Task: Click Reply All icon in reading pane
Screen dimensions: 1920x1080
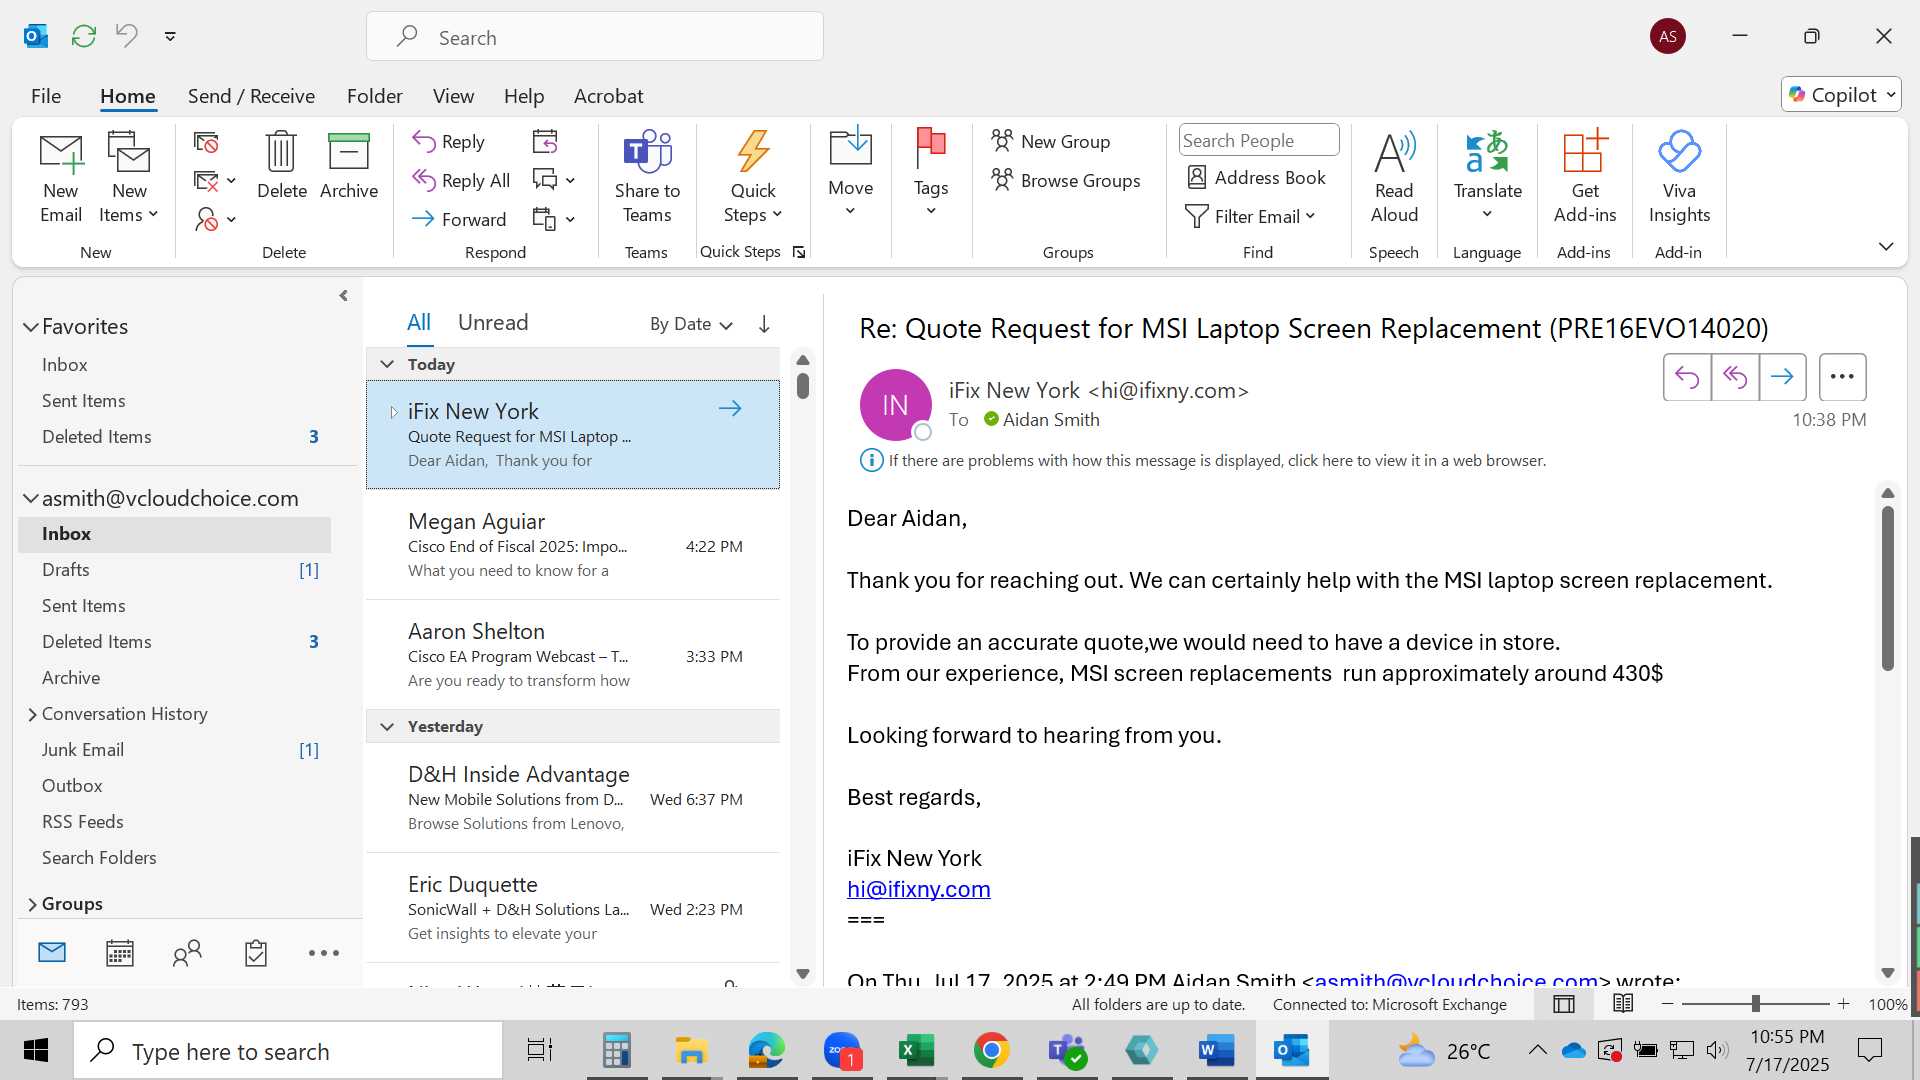Action: pos(1735,377)
